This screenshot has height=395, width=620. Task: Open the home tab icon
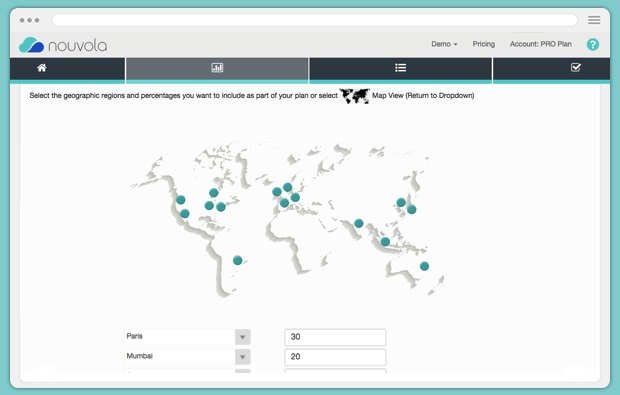[x=42, y=68]
